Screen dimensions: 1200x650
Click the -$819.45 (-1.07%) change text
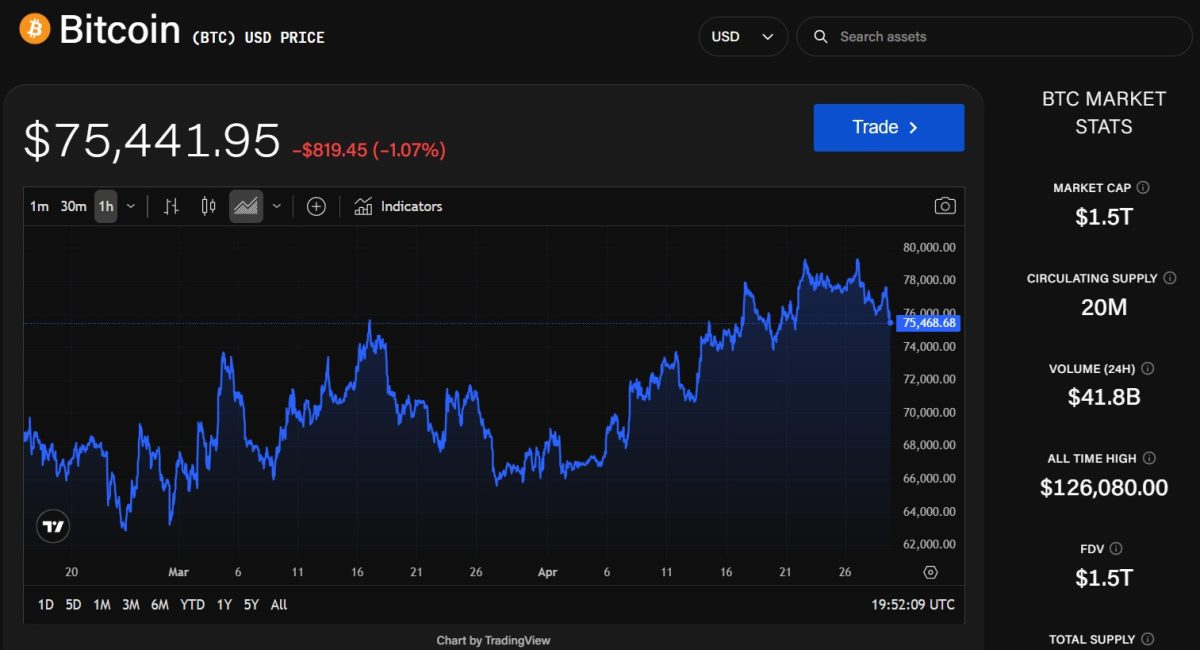point(369,150)
